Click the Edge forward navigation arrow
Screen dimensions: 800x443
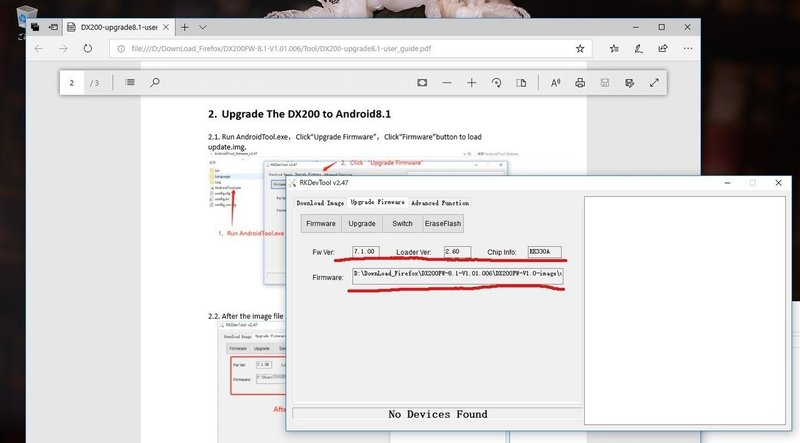[63, 48]
